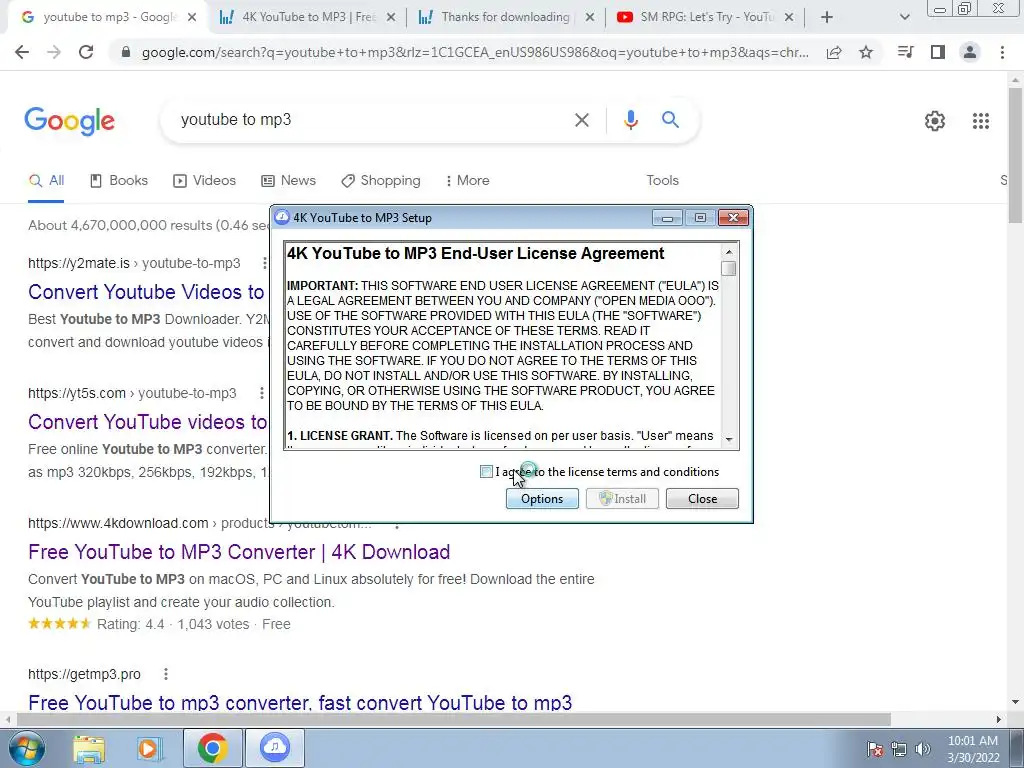Switch to the youtube to mp3 Google tab
The width and height of the screenshot is (1024, 768).
click(x=109, y=18)
